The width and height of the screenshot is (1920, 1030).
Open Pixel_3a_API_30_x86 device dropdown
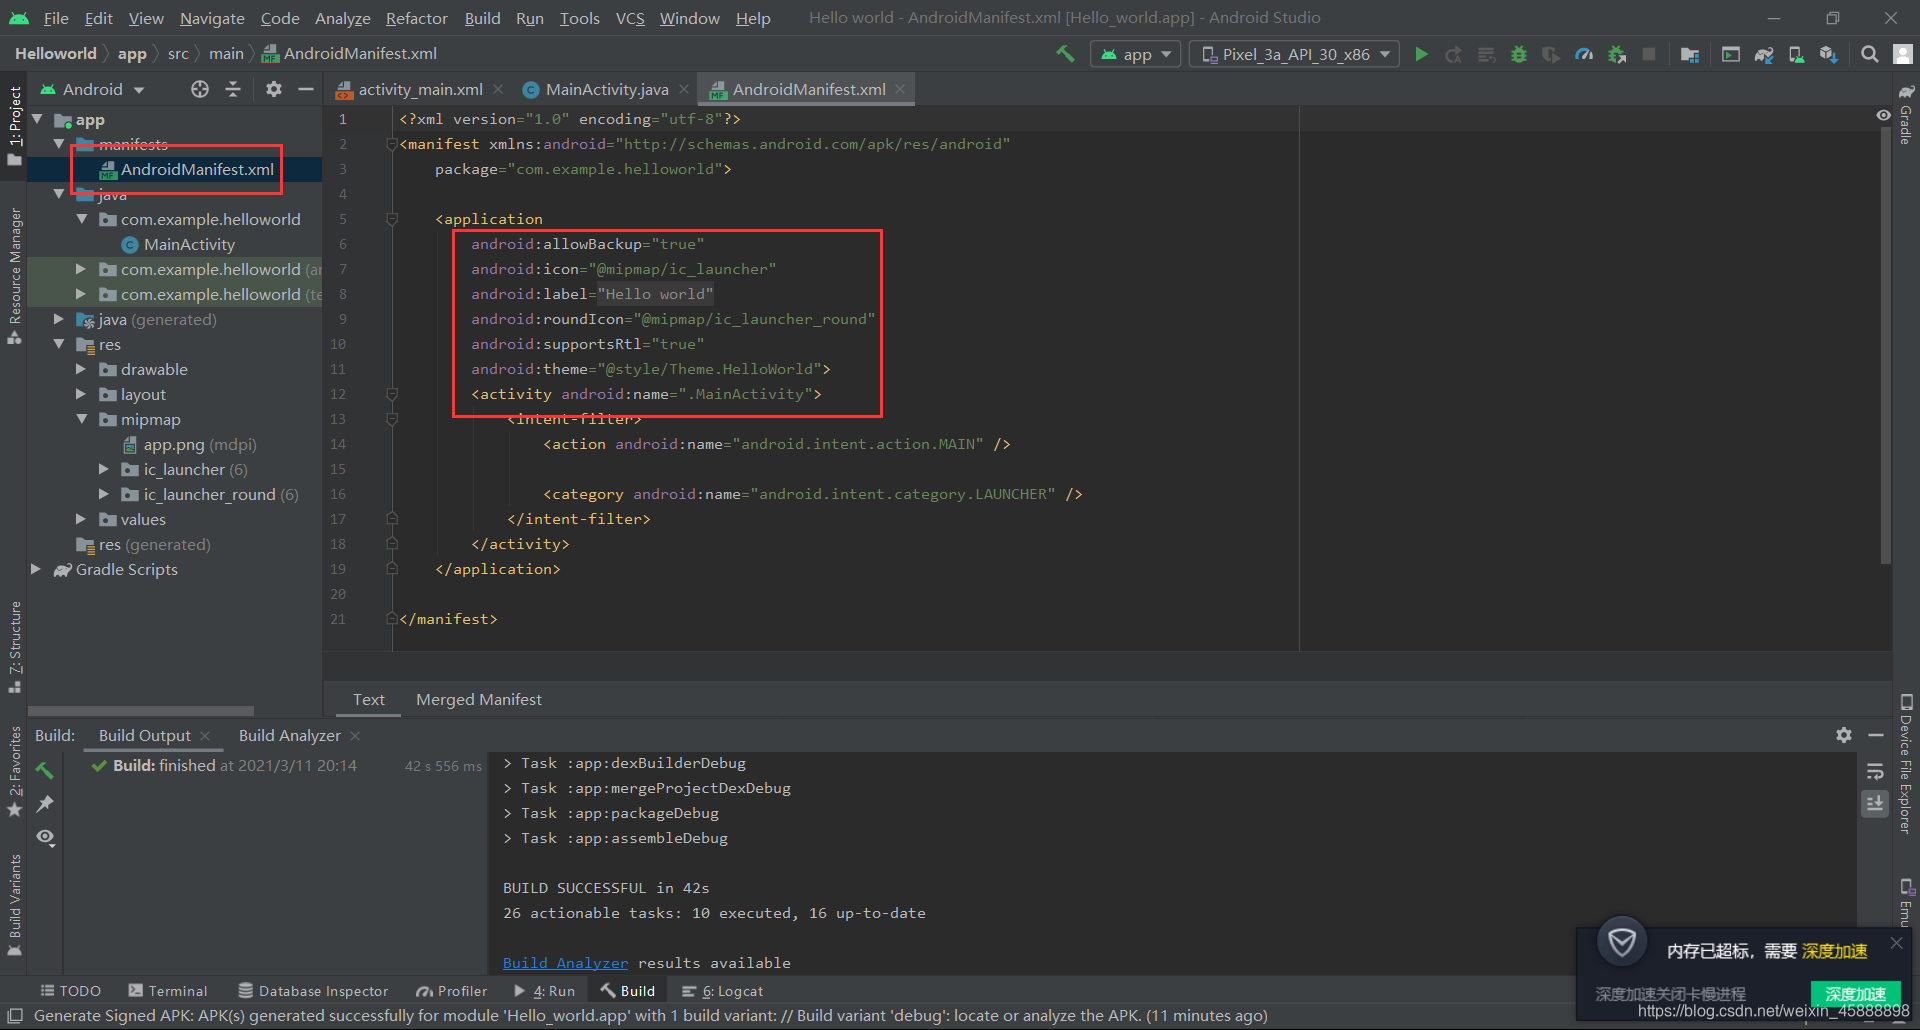(1295, 54)
